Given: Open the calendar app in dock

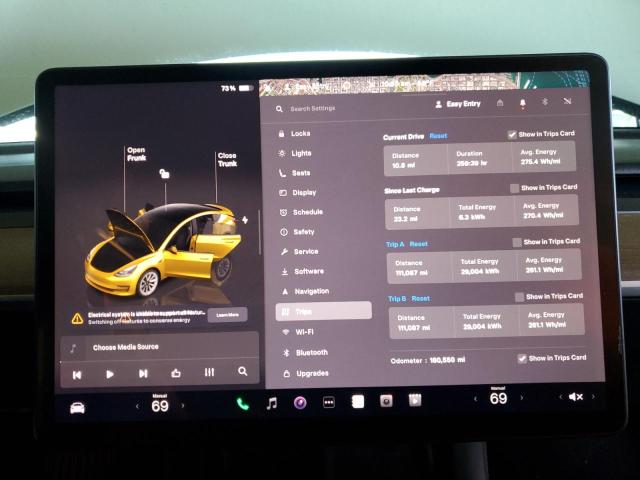Looking at the screenshot, I should [415, 400].
